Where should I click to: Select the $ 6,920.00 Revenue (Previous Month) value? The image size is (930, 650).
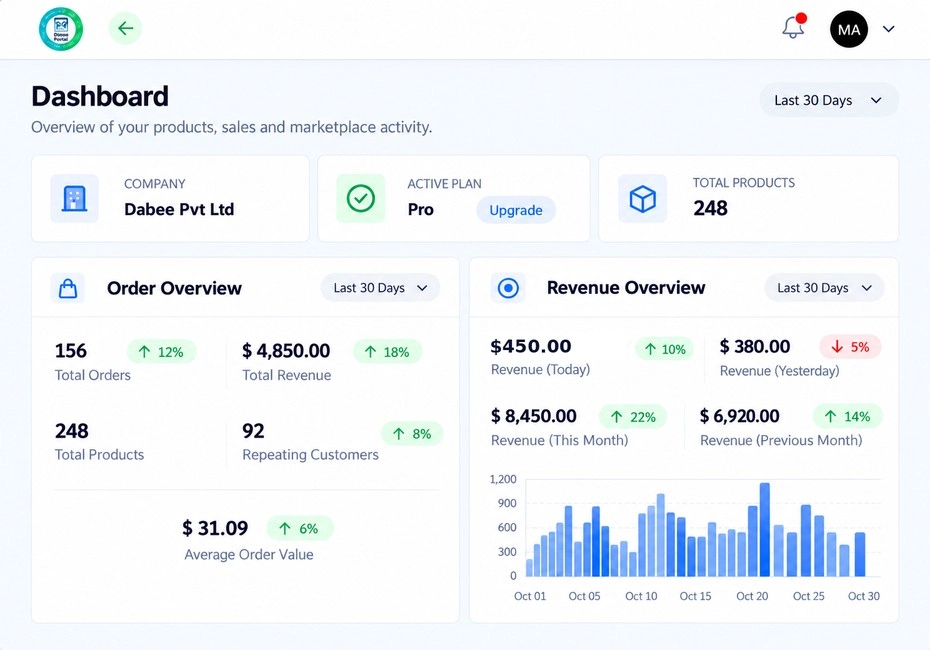click(739, 416)
